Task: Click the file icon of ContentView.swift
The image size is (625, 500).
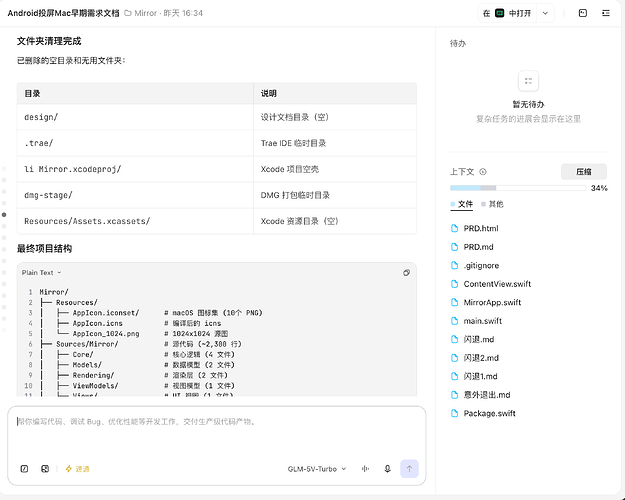Action: [454, 284]
